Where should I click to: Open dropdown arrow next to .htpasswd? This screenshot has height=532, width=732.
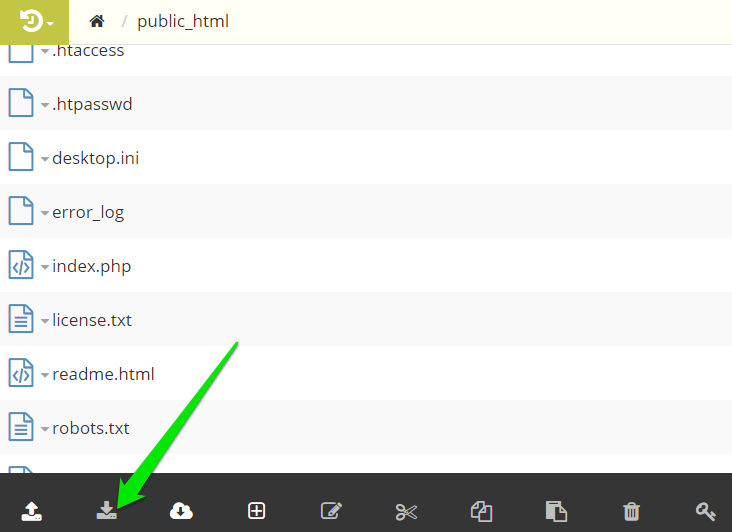pyautogui.click(x=45, y=105)
